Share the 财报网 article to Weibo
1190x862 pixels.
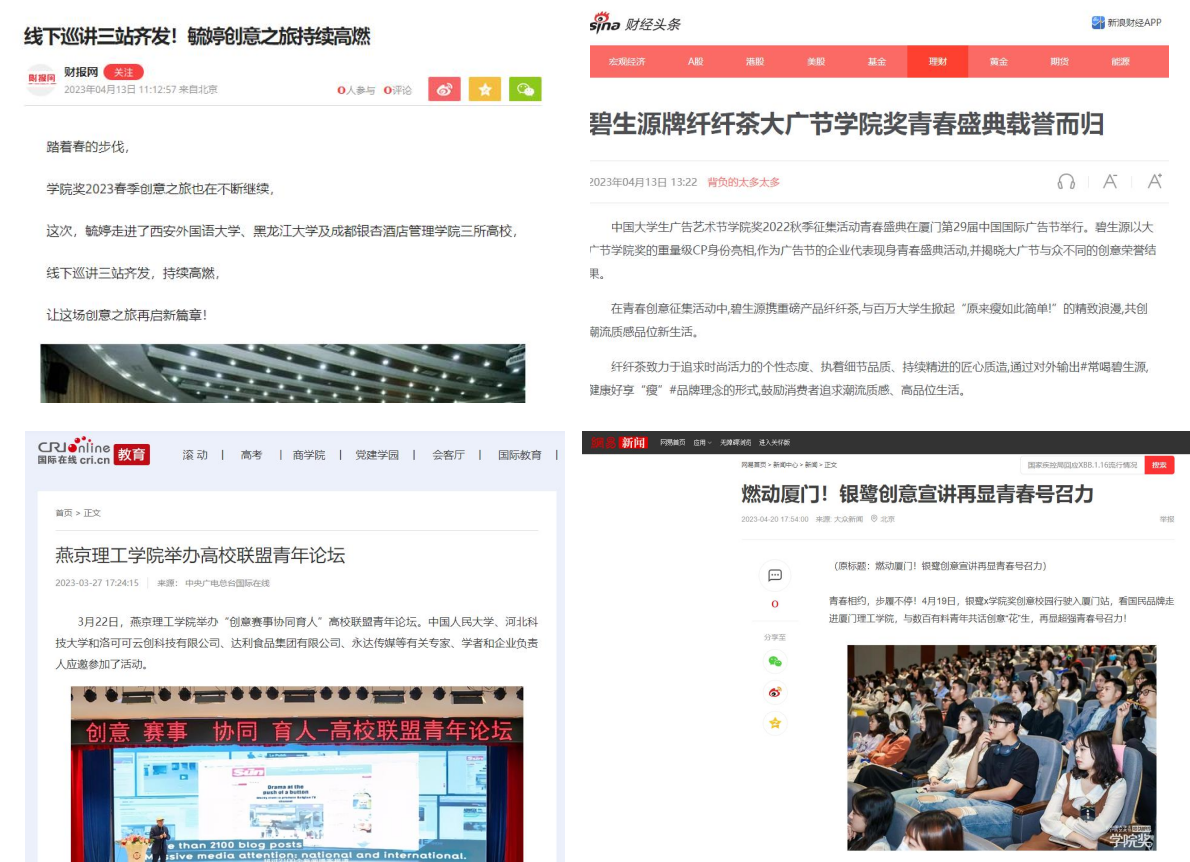click(x=444, y=90)
